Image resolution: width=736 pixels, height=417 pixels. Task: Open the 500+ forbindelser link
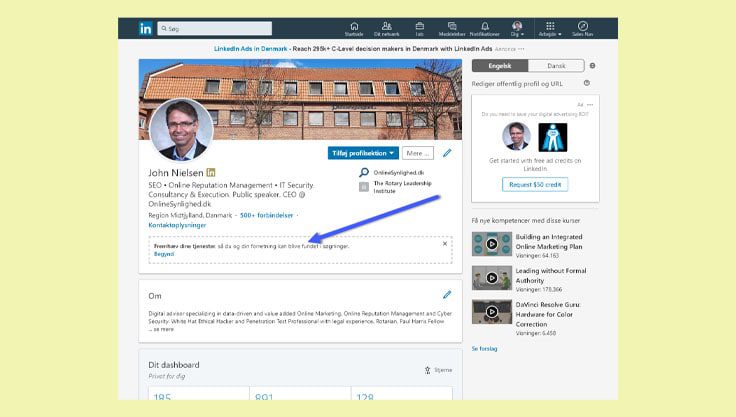(x=267, y=216)
